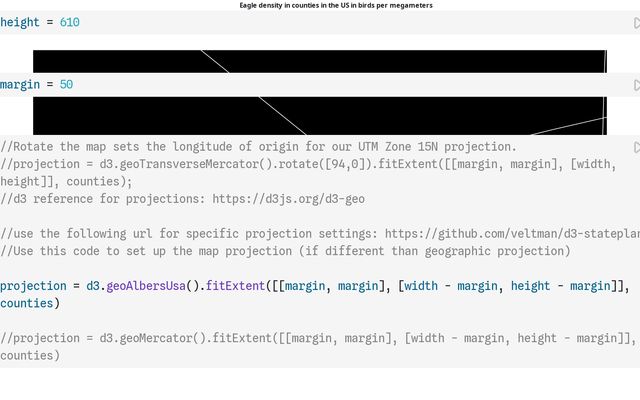Click the margin value 50

coord(66,85)
